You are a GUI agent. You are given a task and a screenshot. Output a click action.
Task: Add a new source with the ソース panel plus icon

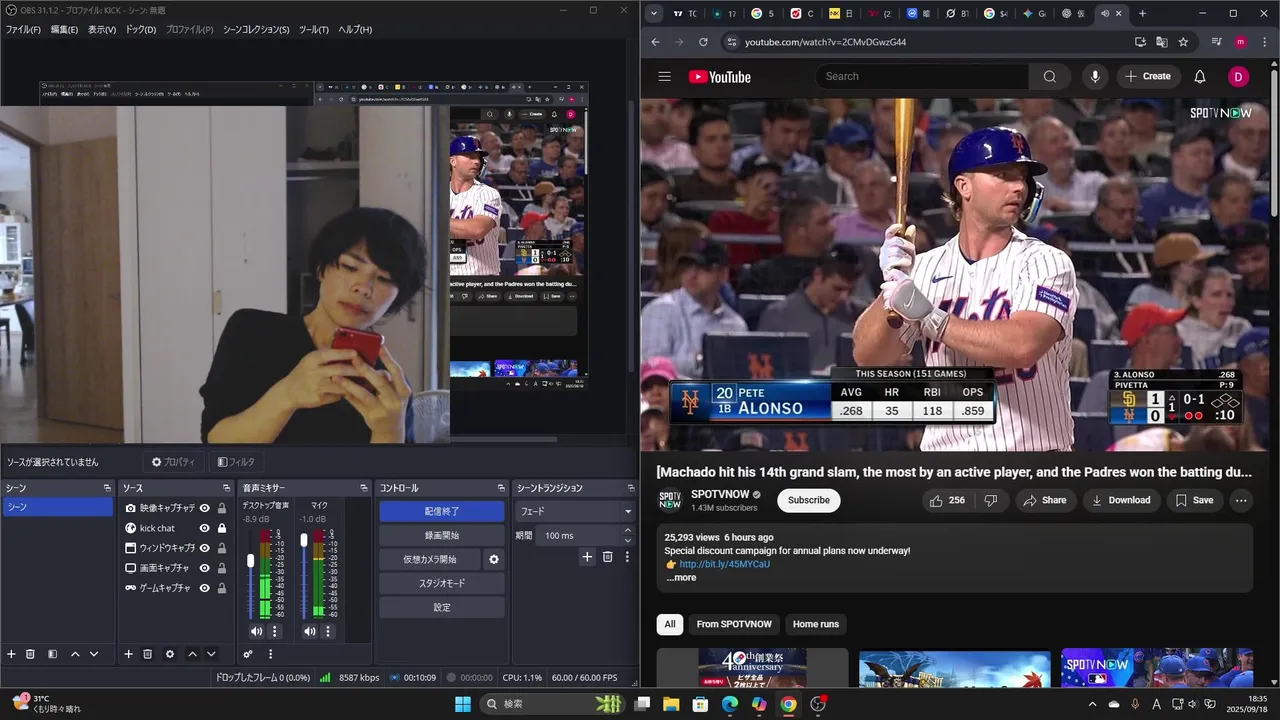(x=128, y=654)
